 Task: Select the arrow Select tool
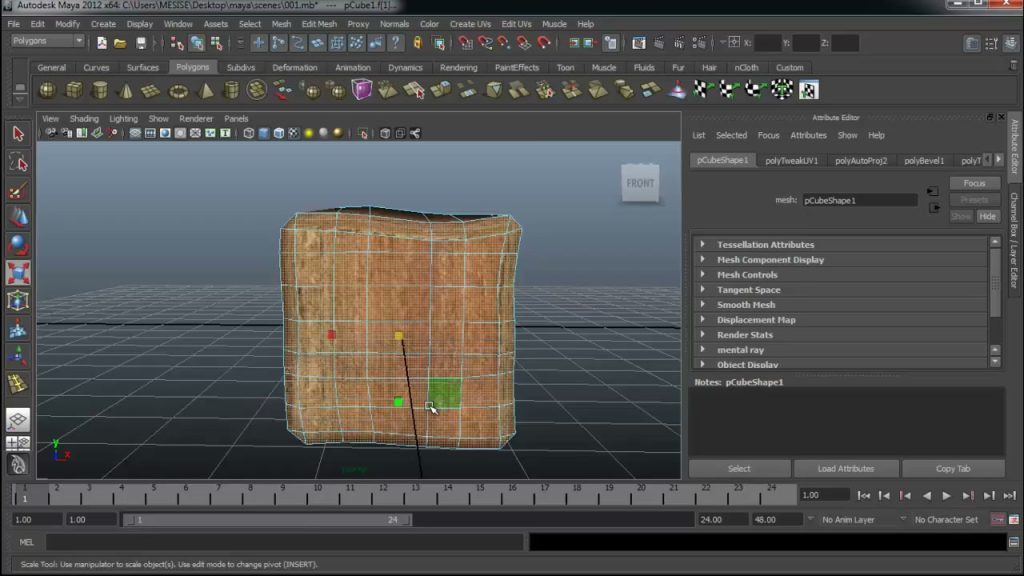(x=18, y=134)
